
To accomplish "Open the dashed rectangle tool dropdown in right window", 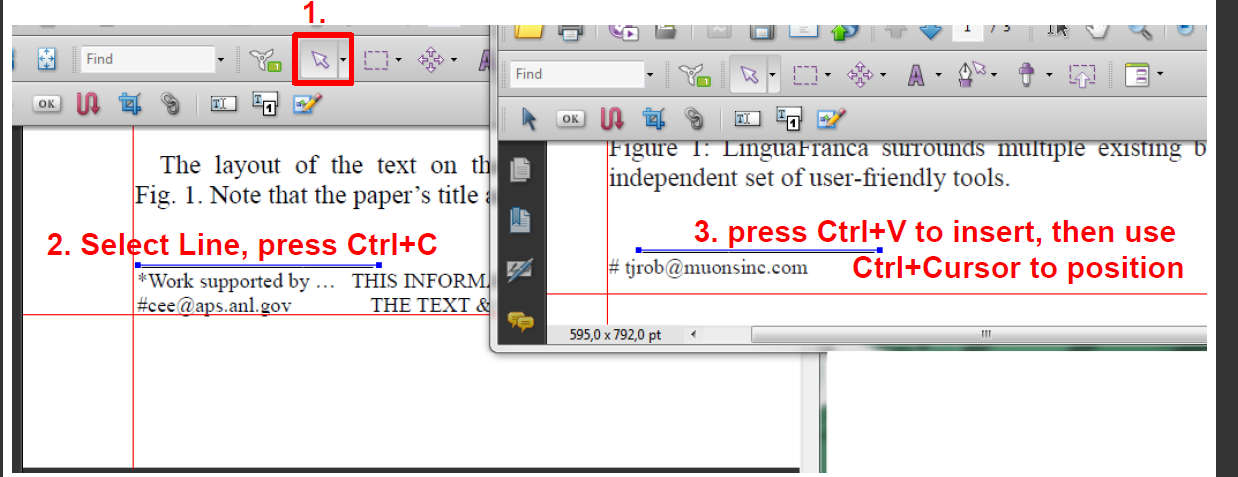I will coord(827,75).
